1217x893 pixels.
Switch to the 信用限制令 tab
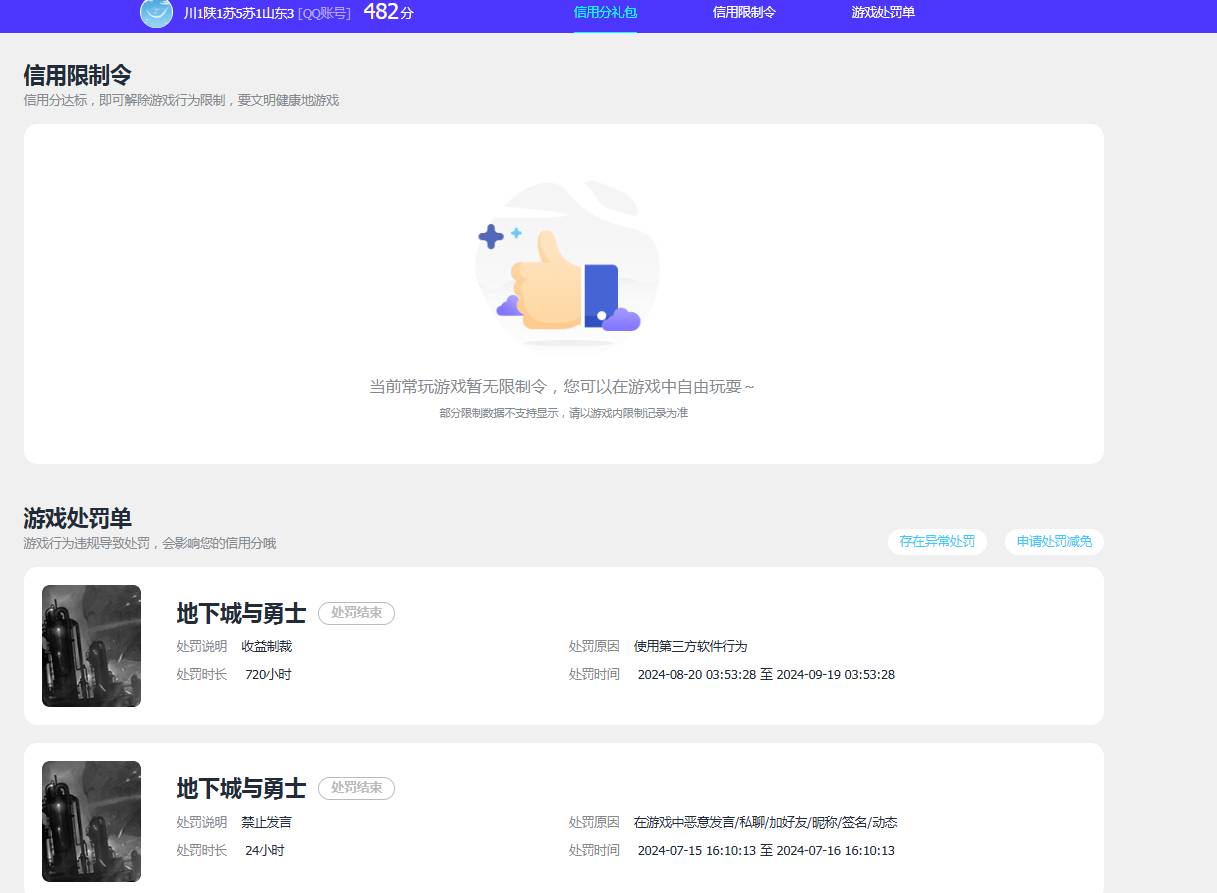pyautogui.click(x=743, y=15)
